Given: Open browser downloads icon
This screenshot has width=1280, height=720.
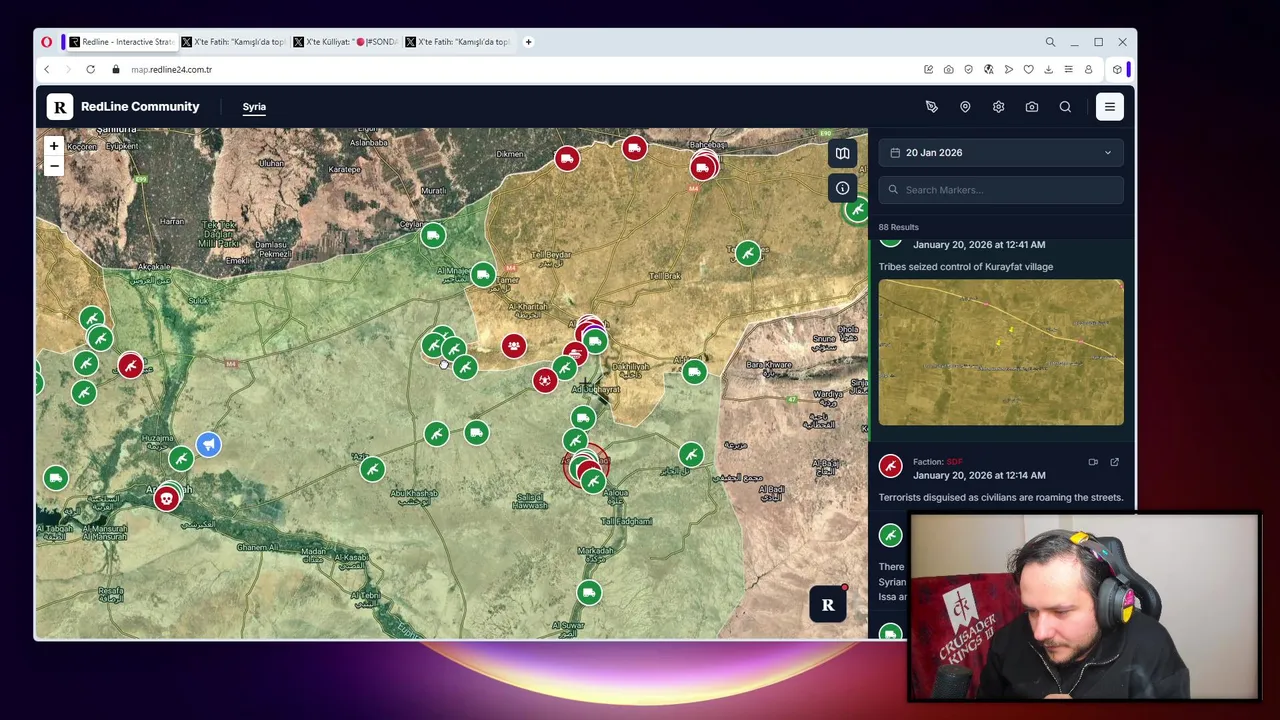Looking at the screenshot, I should 1048,70.
